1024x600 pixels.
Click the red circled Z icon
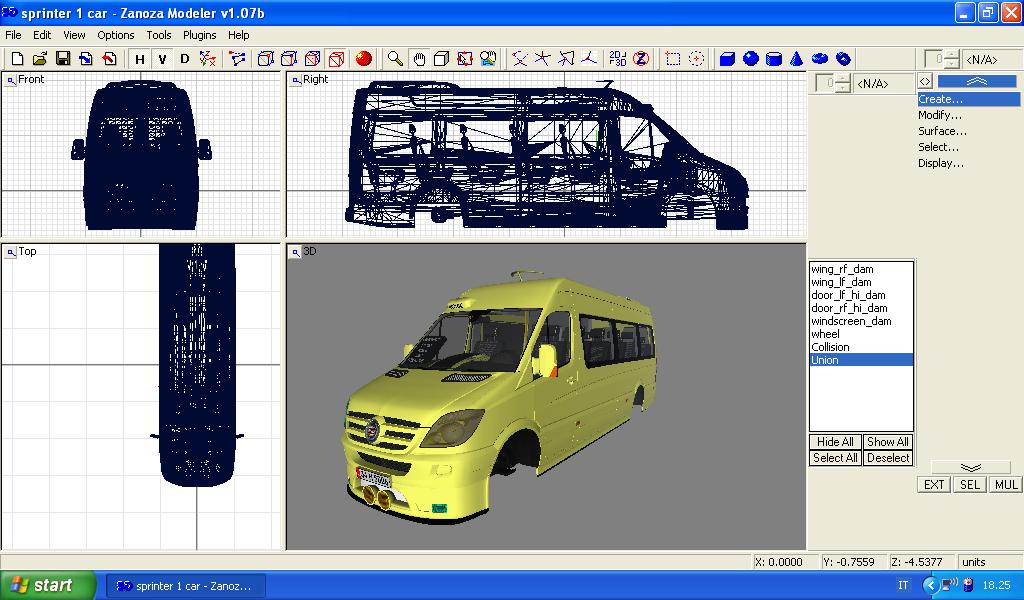[x=641, y=59]
